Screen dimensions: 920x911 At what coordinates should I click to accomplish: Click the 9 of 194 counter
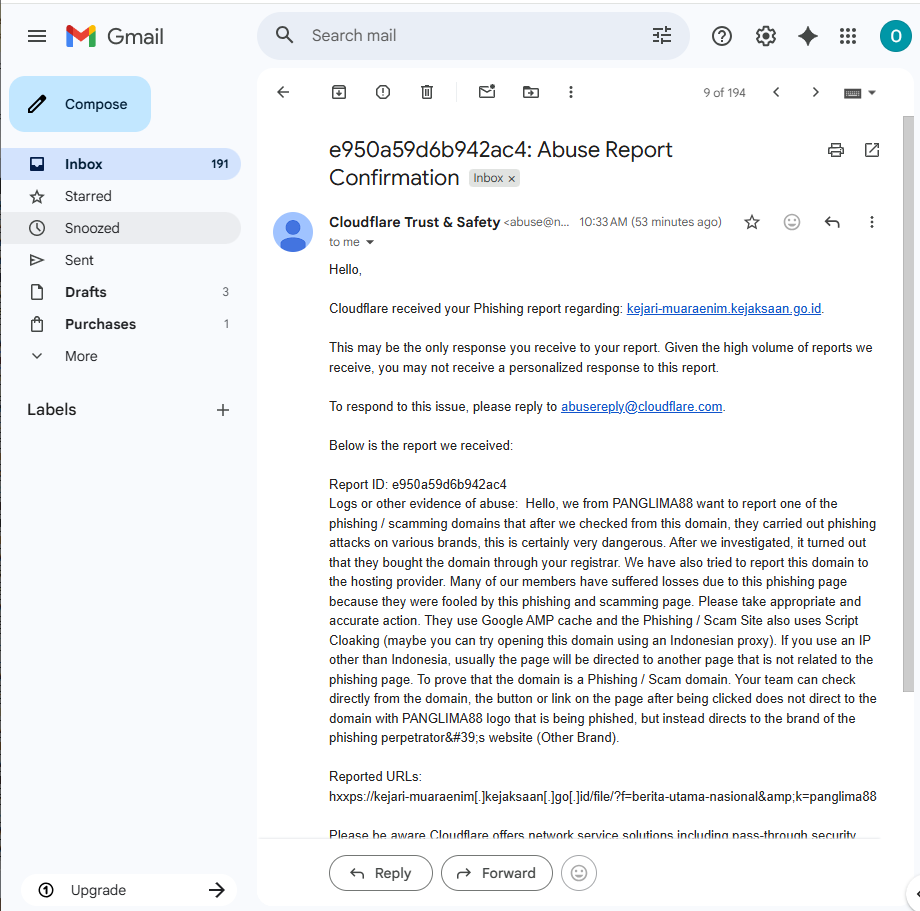pos(724,93)
